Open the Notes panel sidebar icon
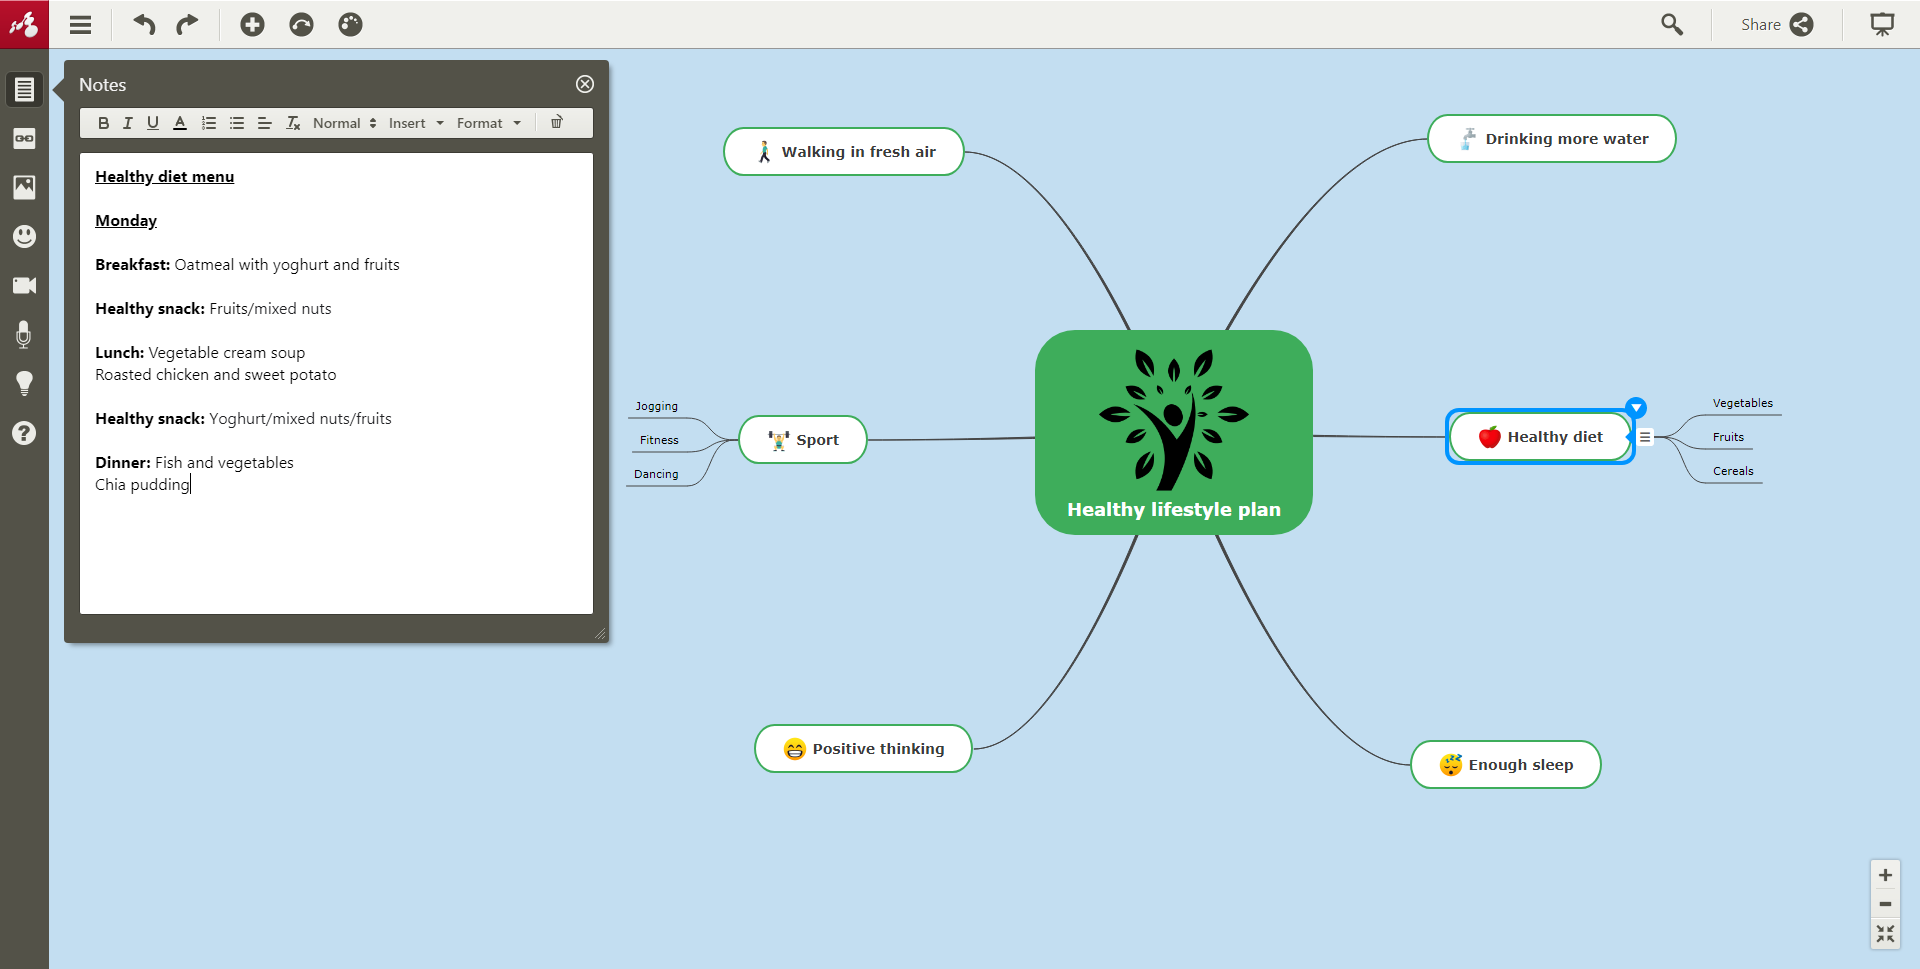This screenshot has height=969, width=1920. [24, 89]
